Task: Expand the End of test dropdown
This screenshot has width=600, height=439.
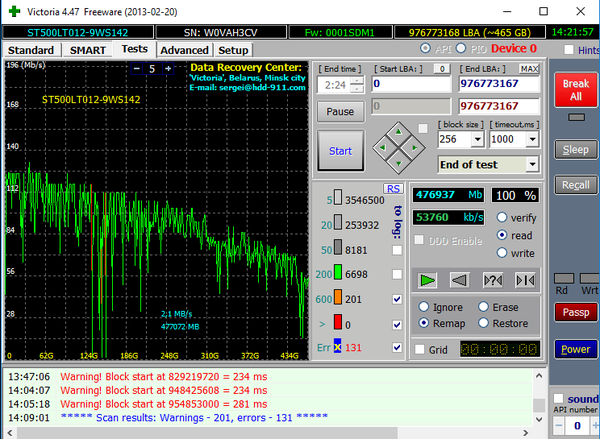Action: coord(532,164)
